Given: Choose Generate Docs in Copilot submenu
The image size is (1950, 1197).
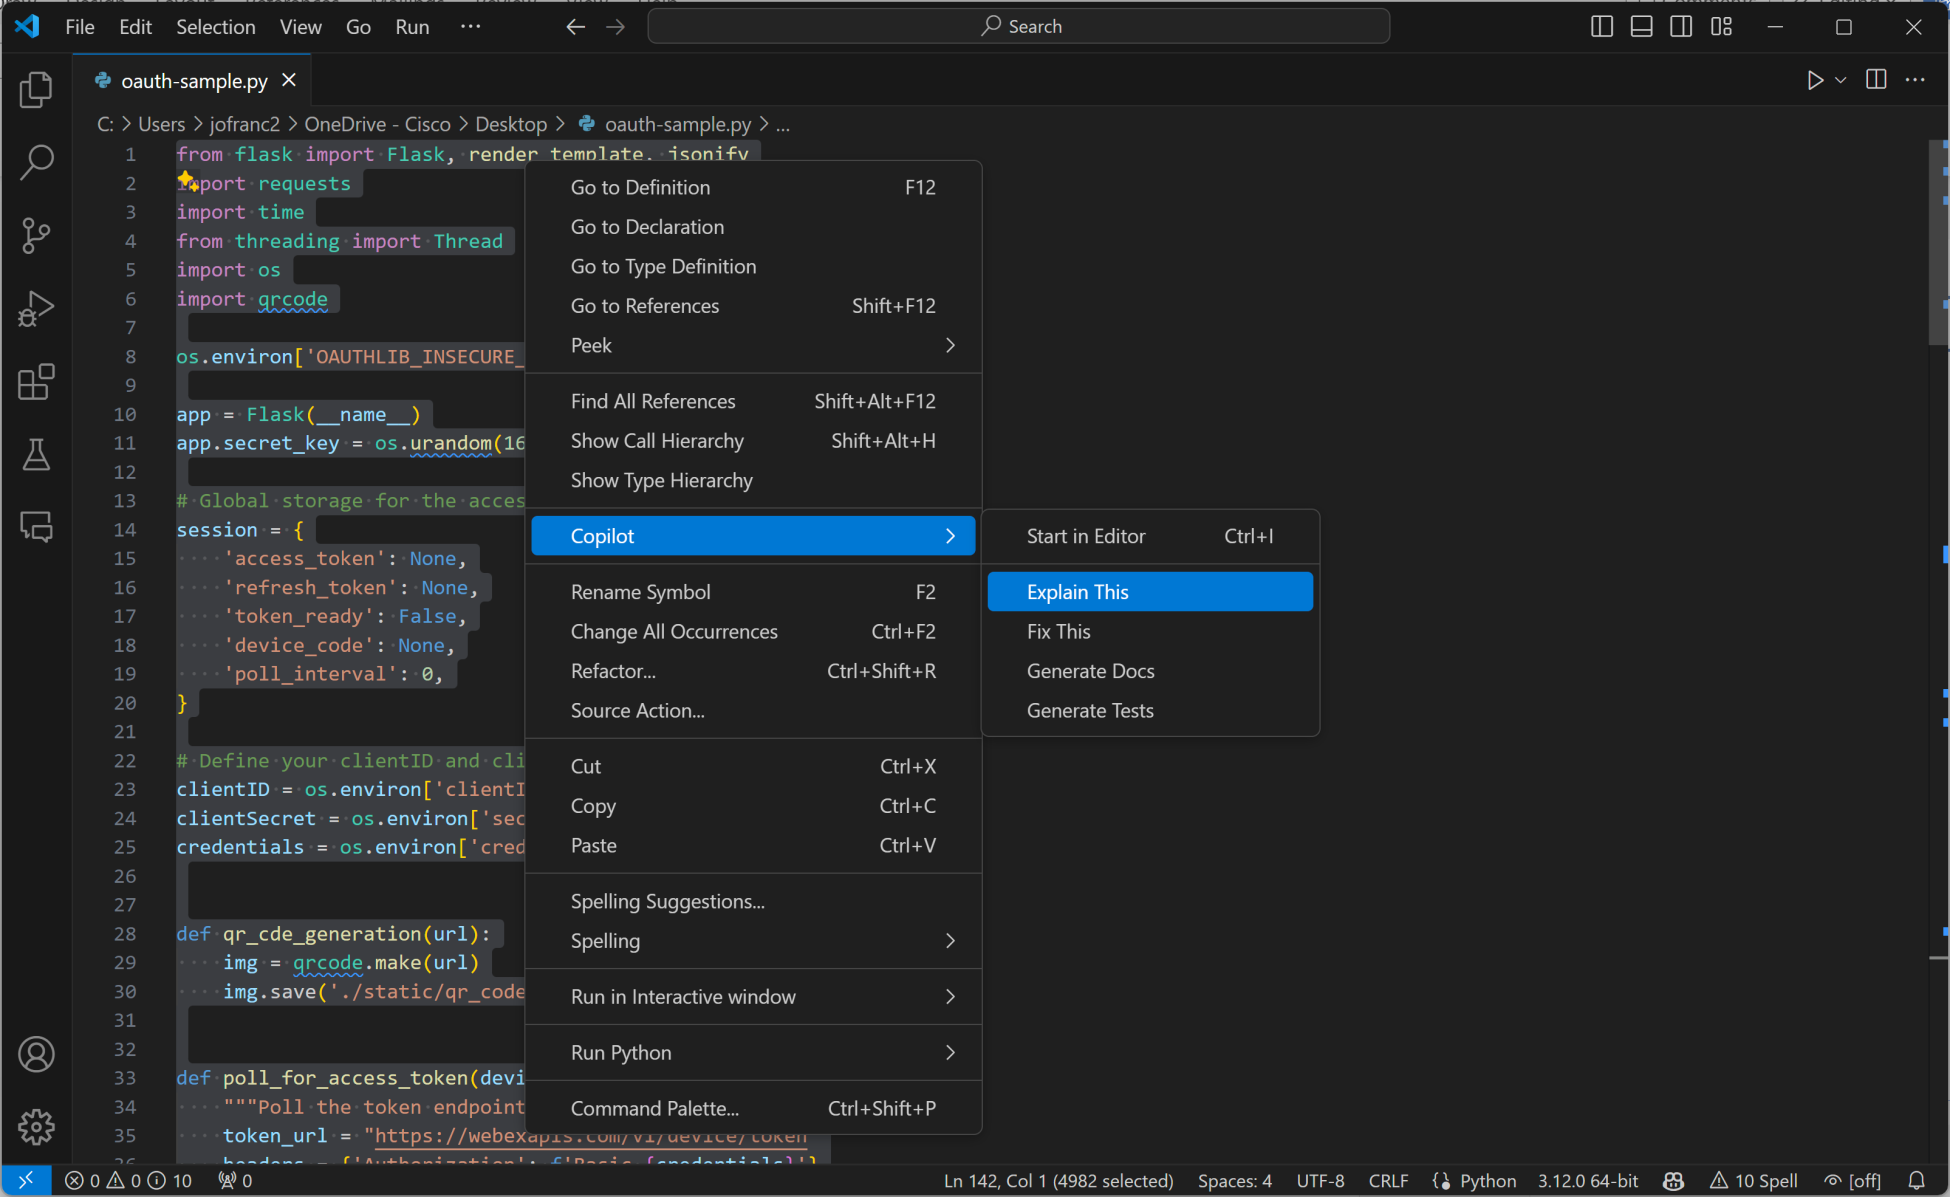Looking at the screenshot, I should point(1150,671).
